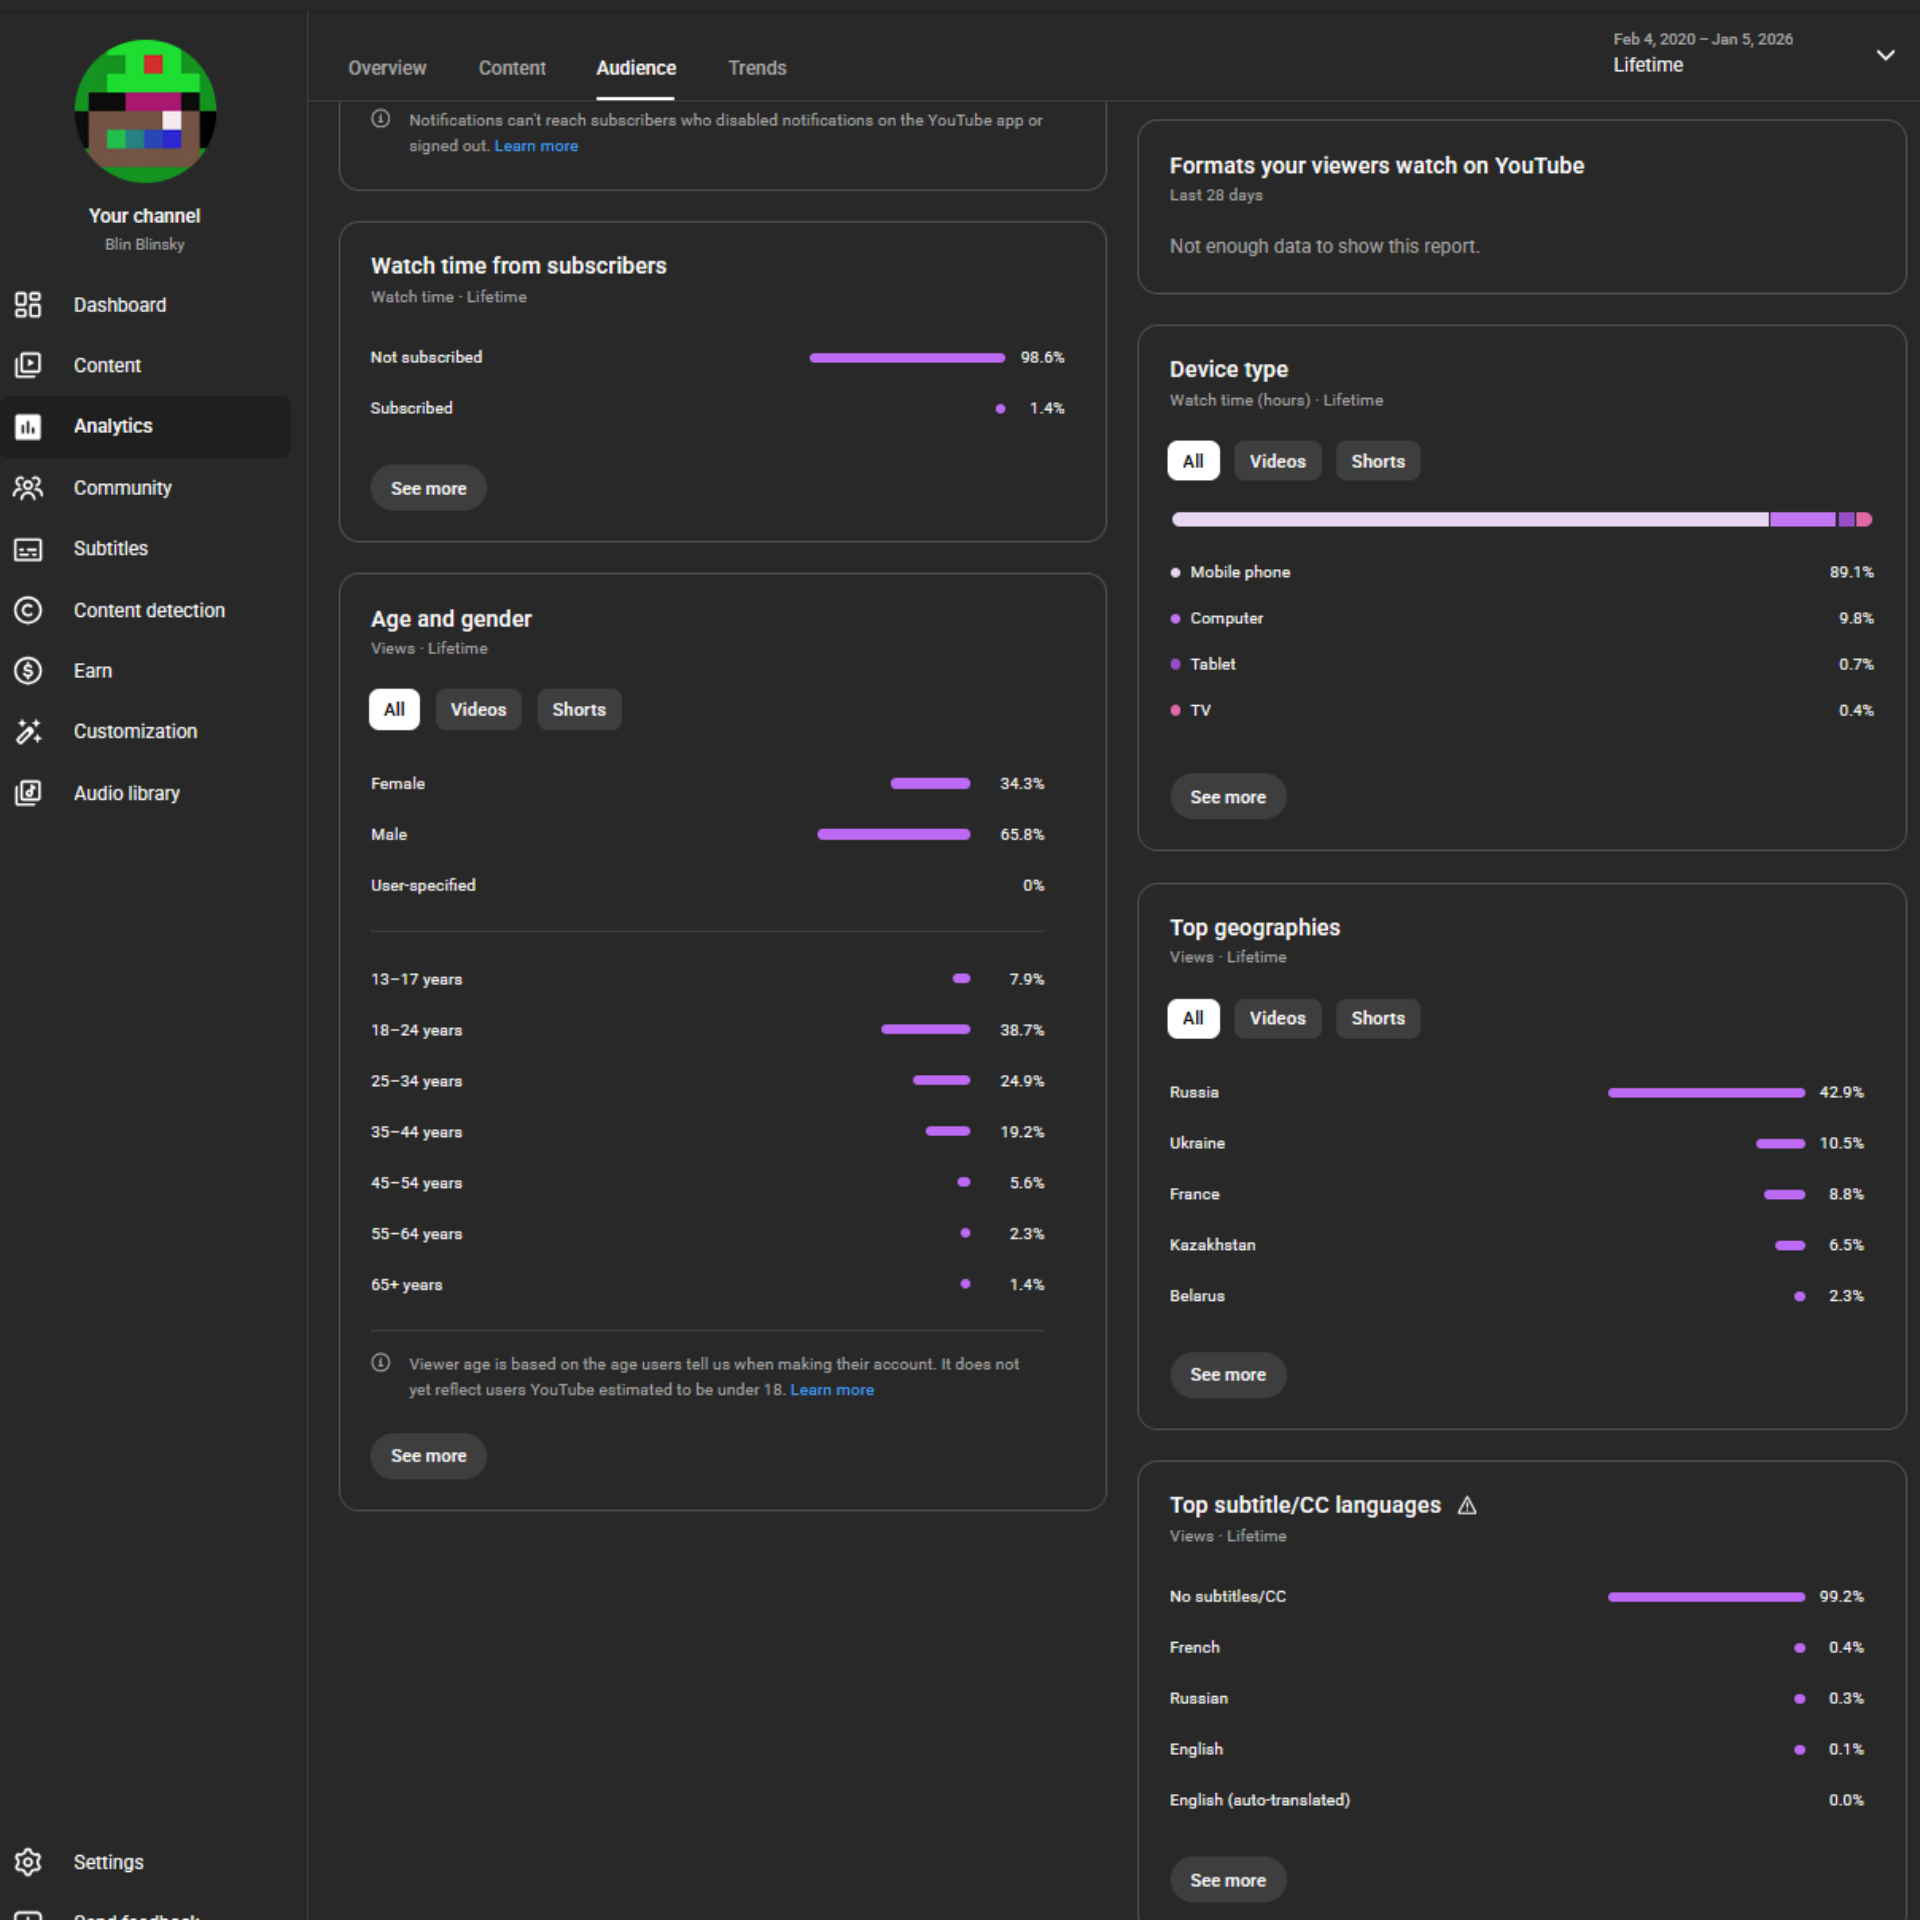Click the Audio library icon
The height and width of the screenshot is (1920, 1920).
click(28, 793)
